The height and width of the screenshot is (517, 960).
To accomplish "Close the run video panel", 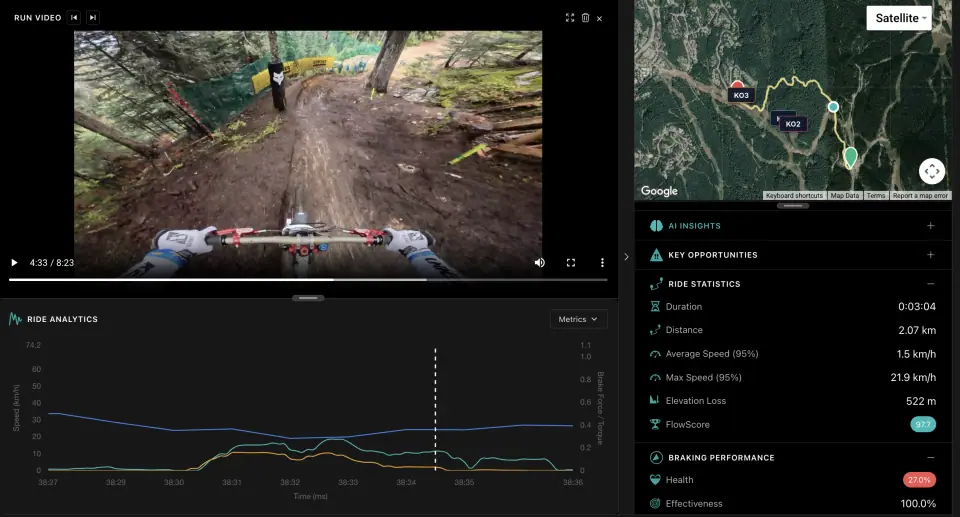I will point(599,18).
